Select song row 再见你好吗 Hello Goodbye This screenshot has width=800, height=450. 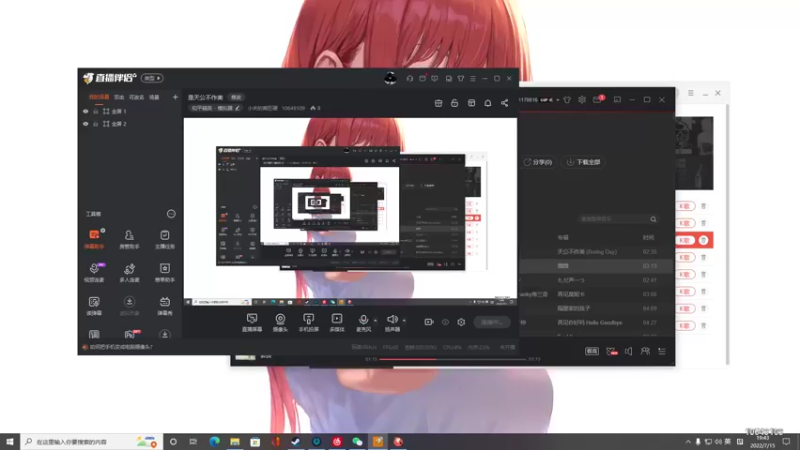coord(597,322)
